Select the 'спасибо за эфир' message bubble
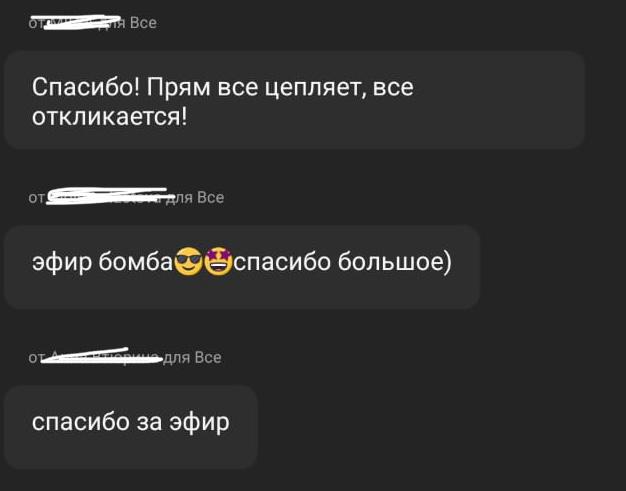Screen dimensions: 626x491 click(x=131, y=426)
